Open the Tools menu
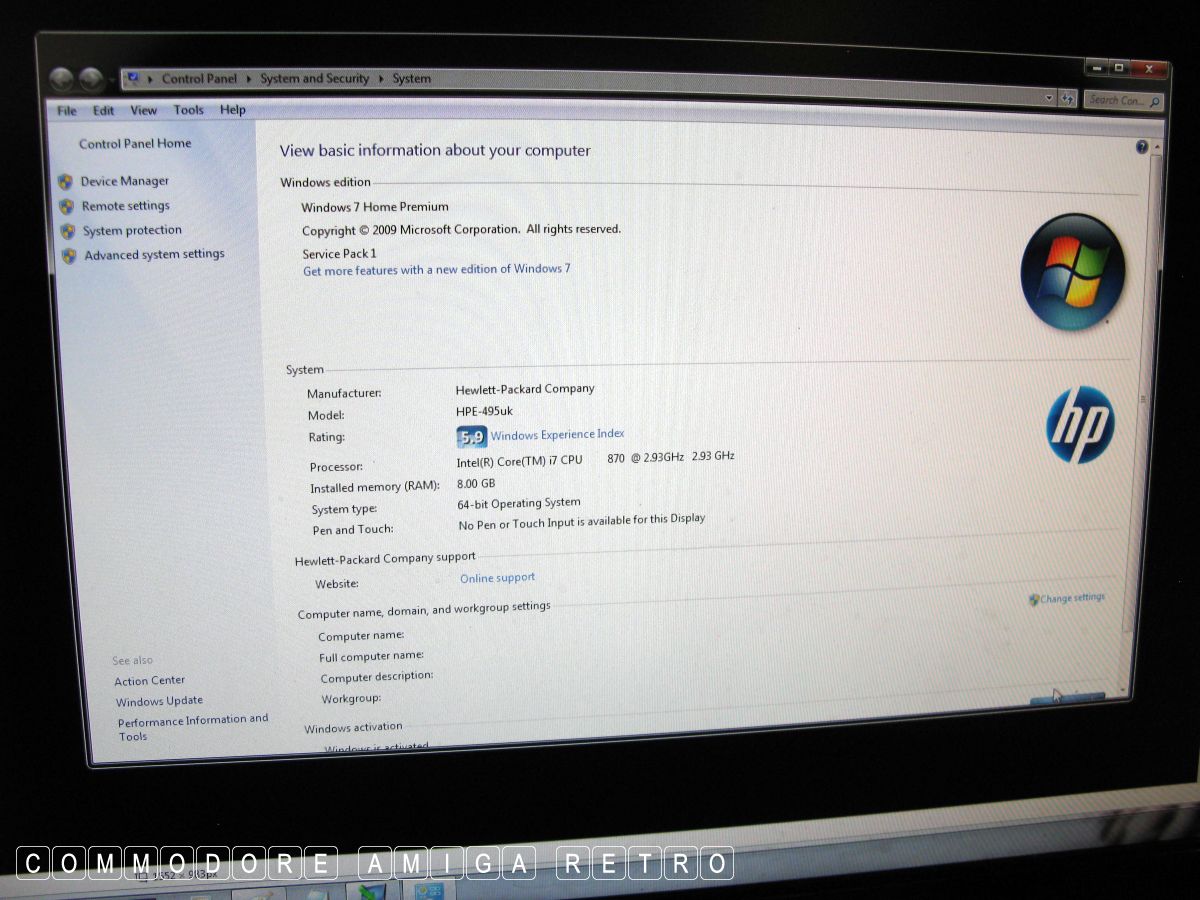The image size is (1200, 900). [x=188, y=110]
